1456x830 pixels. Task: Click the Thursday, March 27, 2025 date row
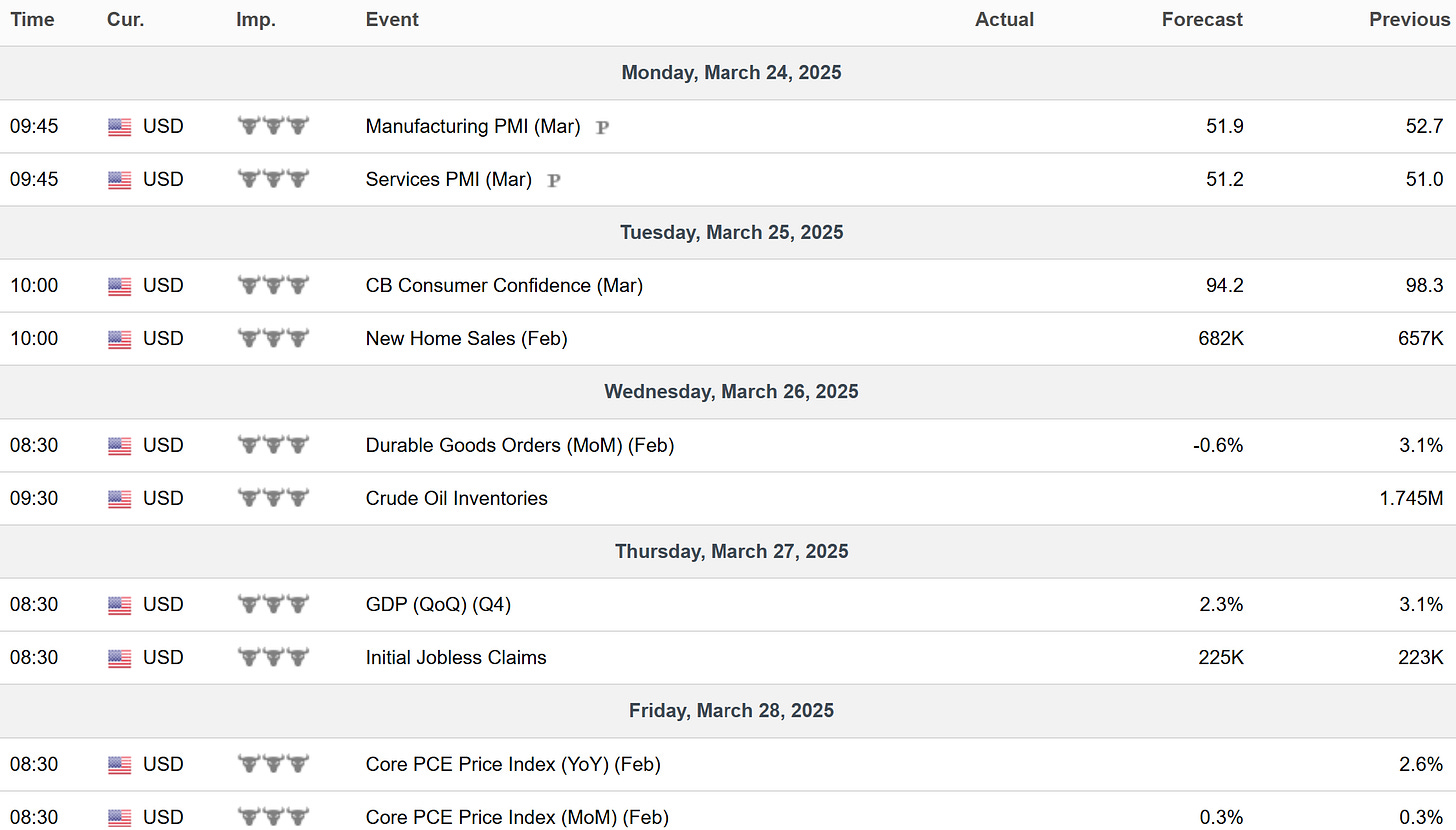pyautogui.click(x=728, y=551)
